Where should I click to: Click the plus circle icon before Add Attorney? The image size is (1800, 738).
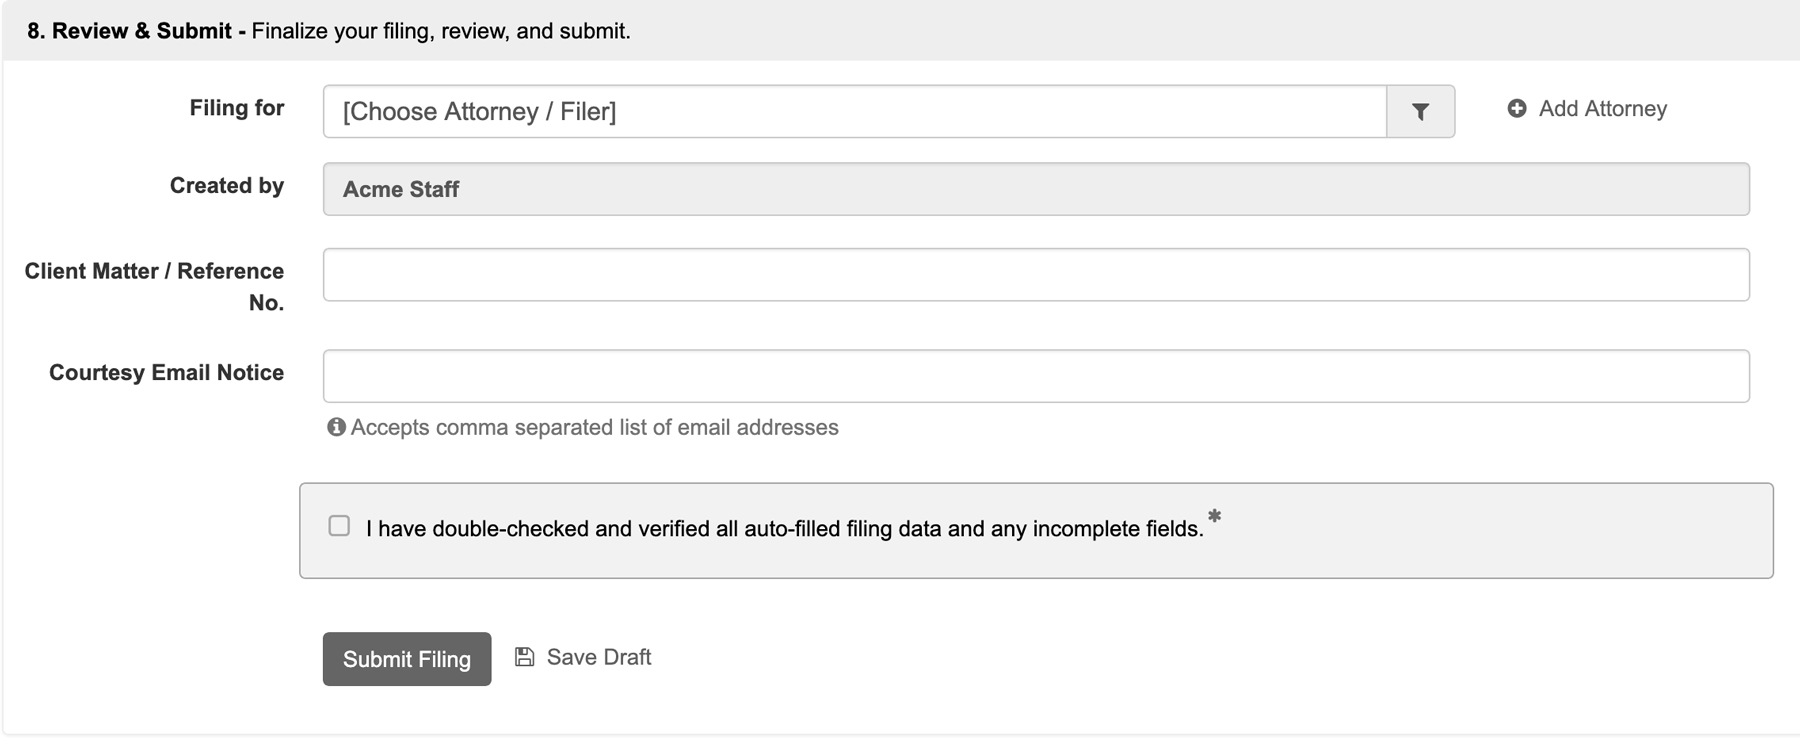pyautogui.click(x=1517, y=108)
